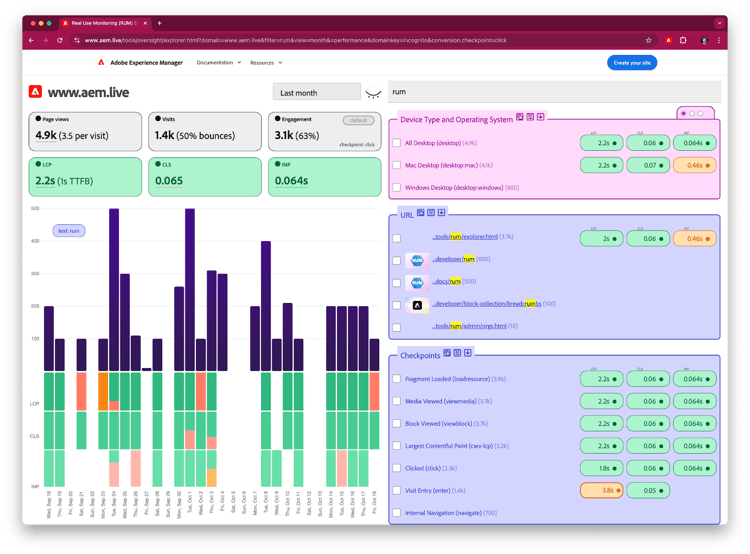Check the tools/rum/explorer.html URL checkbox

[397, 238]
